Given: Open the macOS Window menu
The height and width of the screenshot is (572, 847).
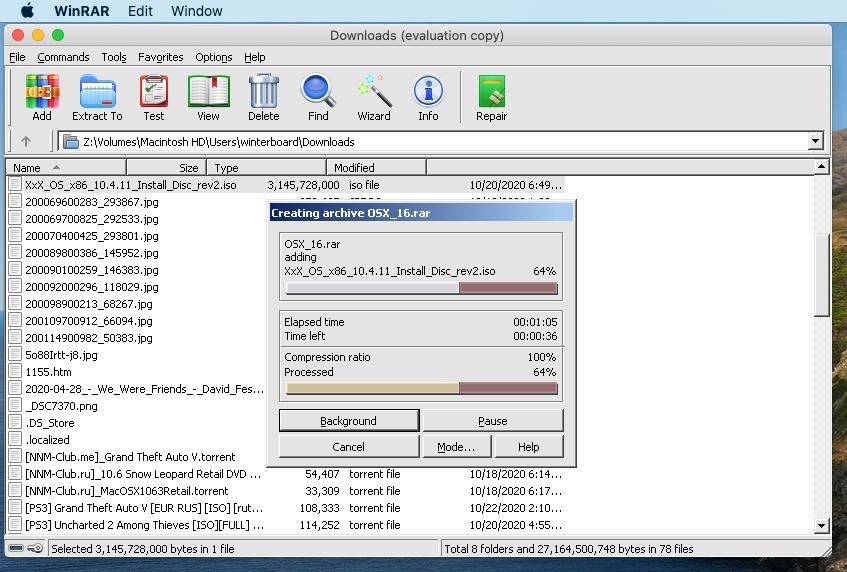Looking at the screenshot, I should coord(197,11).
